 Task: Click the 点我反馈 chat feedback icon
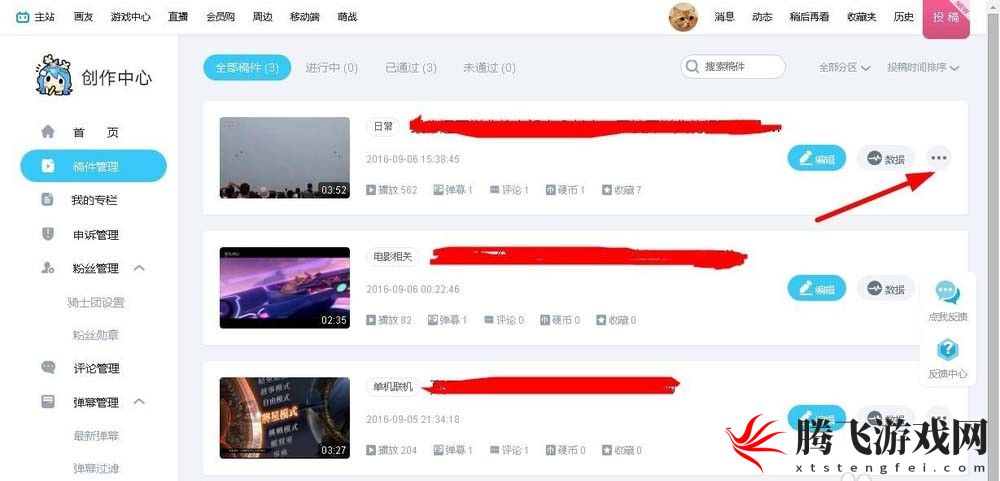click(x=948, y=293)
